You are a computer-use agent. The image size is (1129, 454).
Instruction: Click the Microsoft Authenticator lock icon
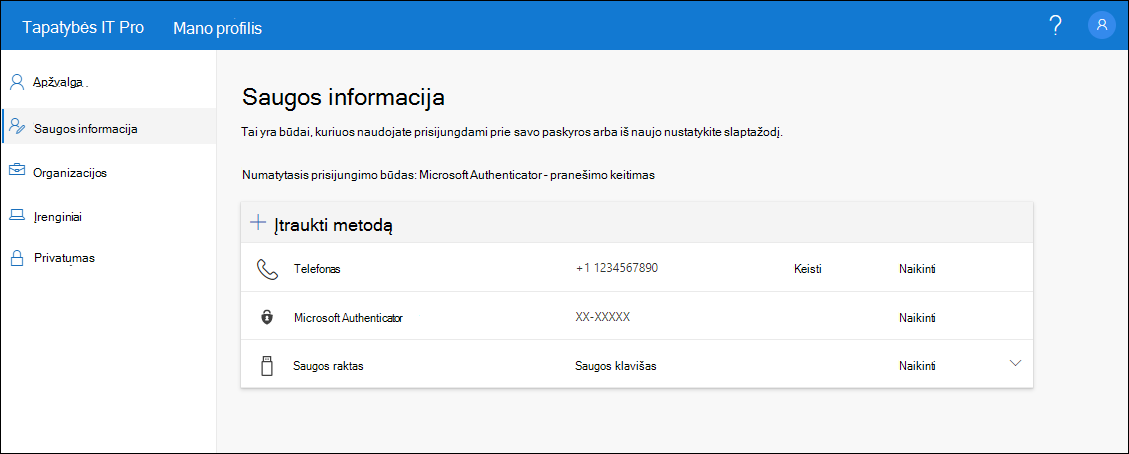[267, 317]
